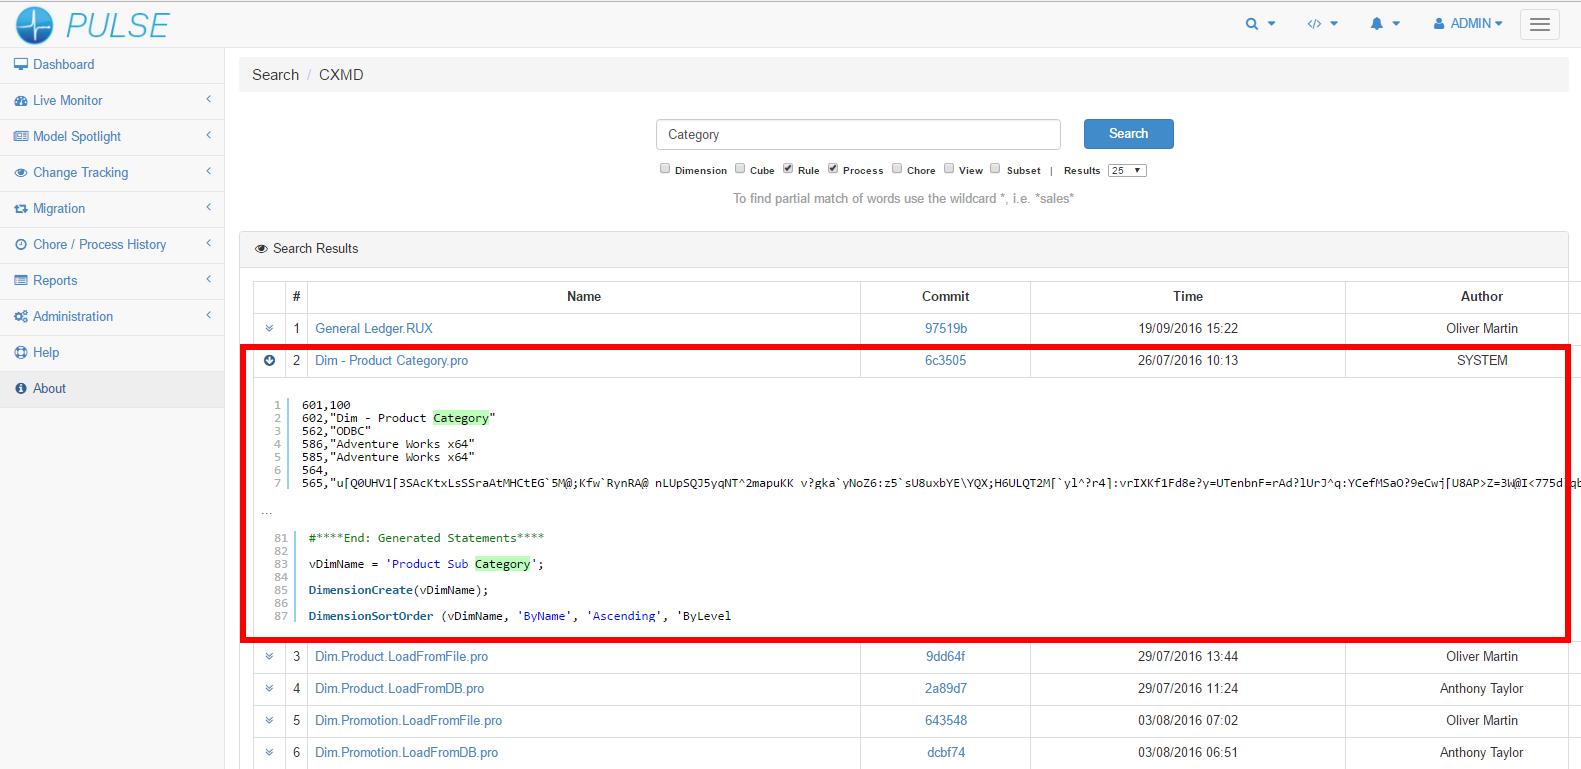Toggle the Chore checkbox

point(897,169)
